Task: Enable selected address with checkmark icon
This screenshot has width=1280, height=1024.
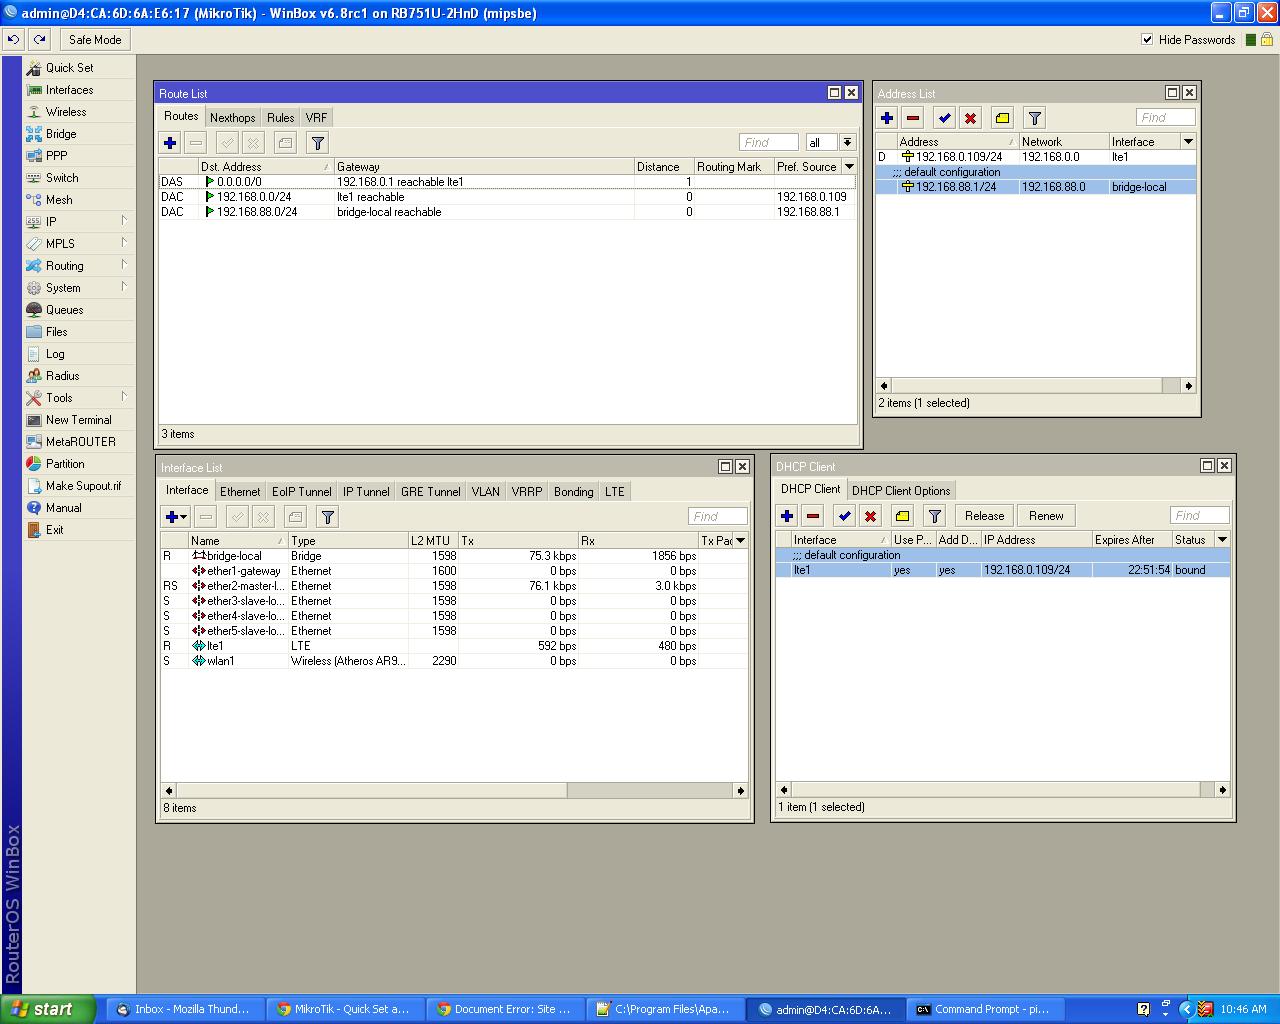Action: [945, 118]
